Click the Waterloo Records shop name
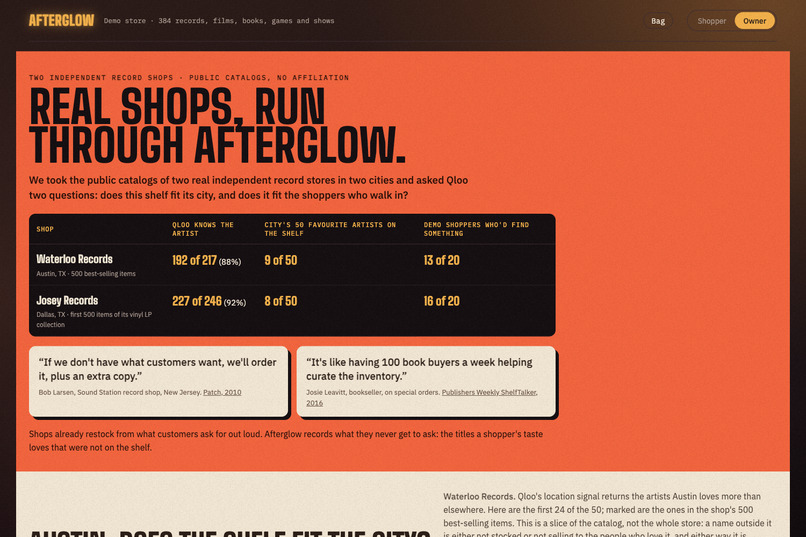This screenshot has width=806, height=537. pos(75,259)
